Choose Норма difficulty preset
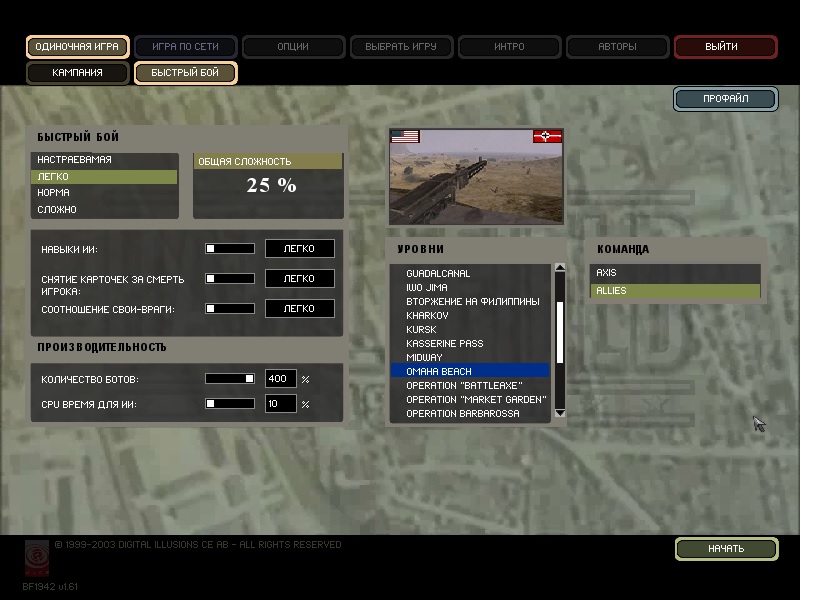The width and height of the screenshot is (819, 600). point(104,193)
